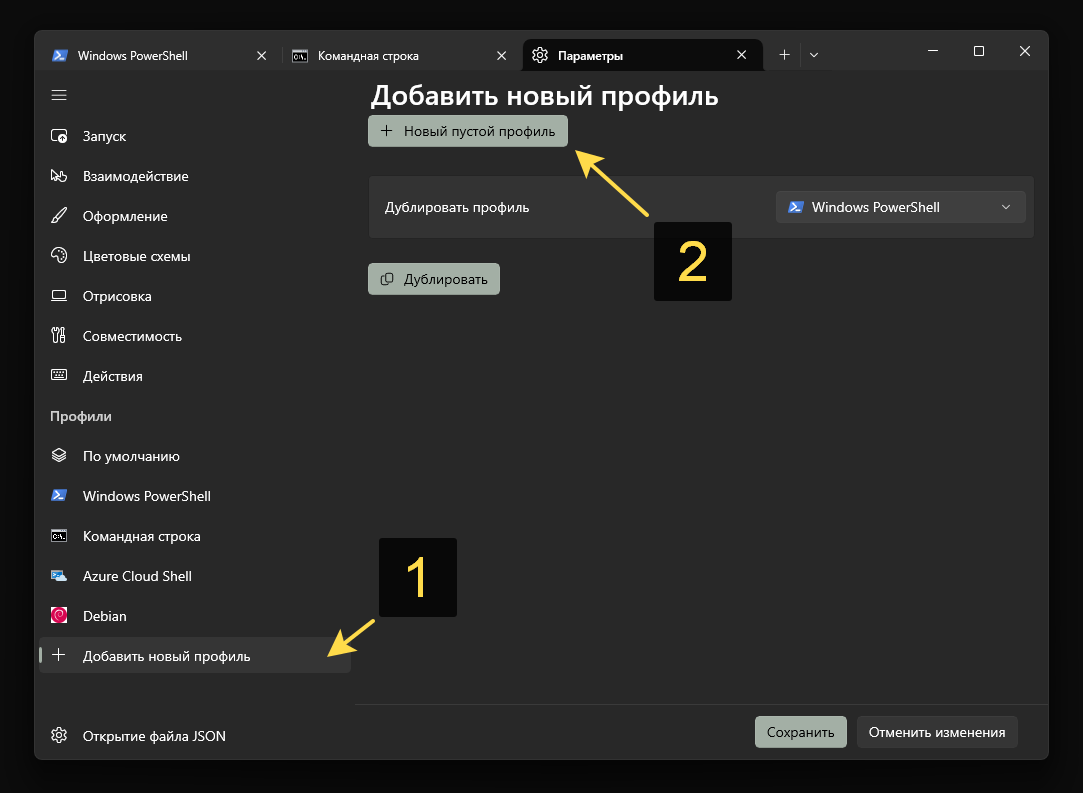Click the Запуск startup icon in sidebar
The width and height of the screenshot is (1083, 793).
point(59,136)
